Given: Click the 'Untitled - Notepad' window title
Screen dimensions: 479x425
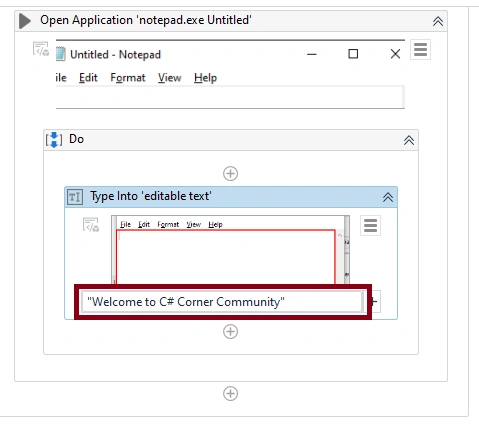Looking at the screenshot, I should (116, 54).
